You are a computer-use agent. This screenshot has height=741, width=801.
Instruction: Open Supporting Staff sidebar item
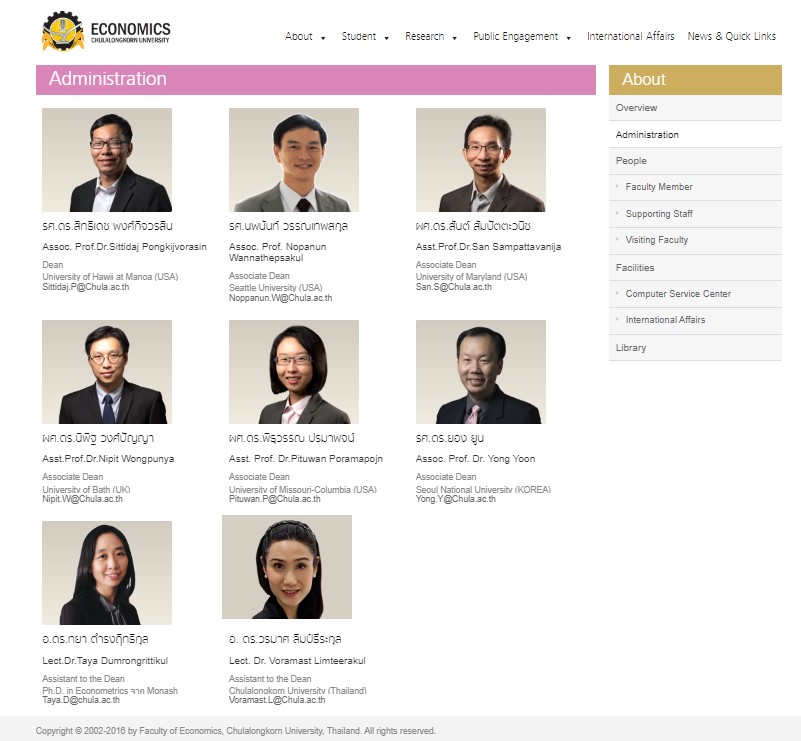pyautogui.click(x=658, y=214)
